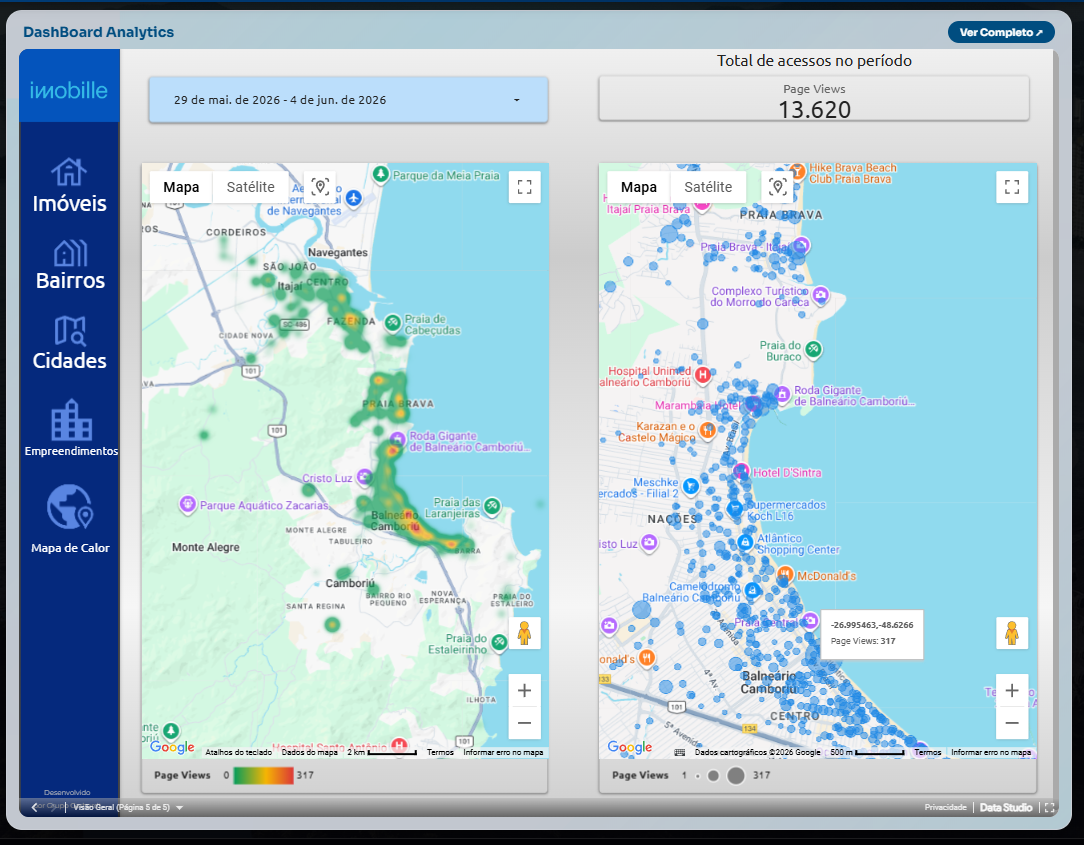Click the Cristo Luz marker on heat map

tap(364, 476)
